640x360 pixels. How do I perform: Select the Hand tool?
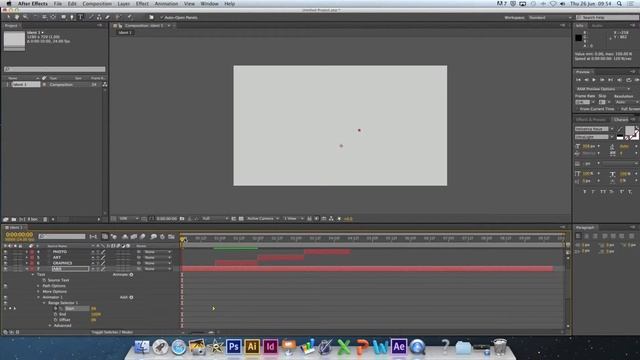[17, 17]
